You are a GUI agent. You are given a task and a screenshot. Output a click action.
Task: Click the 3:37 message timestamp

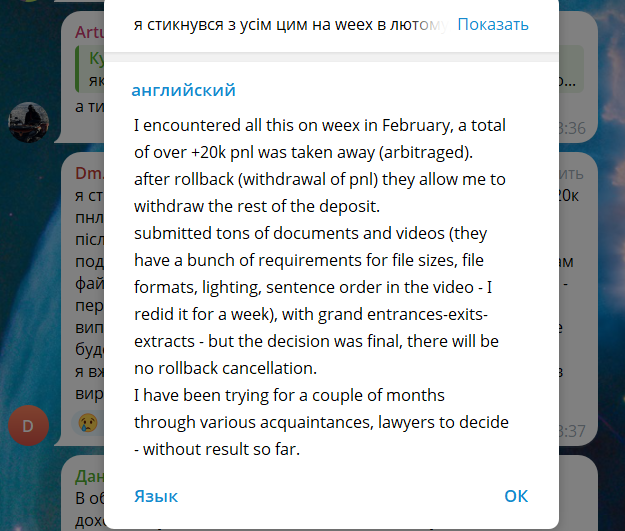click(572, 431)
